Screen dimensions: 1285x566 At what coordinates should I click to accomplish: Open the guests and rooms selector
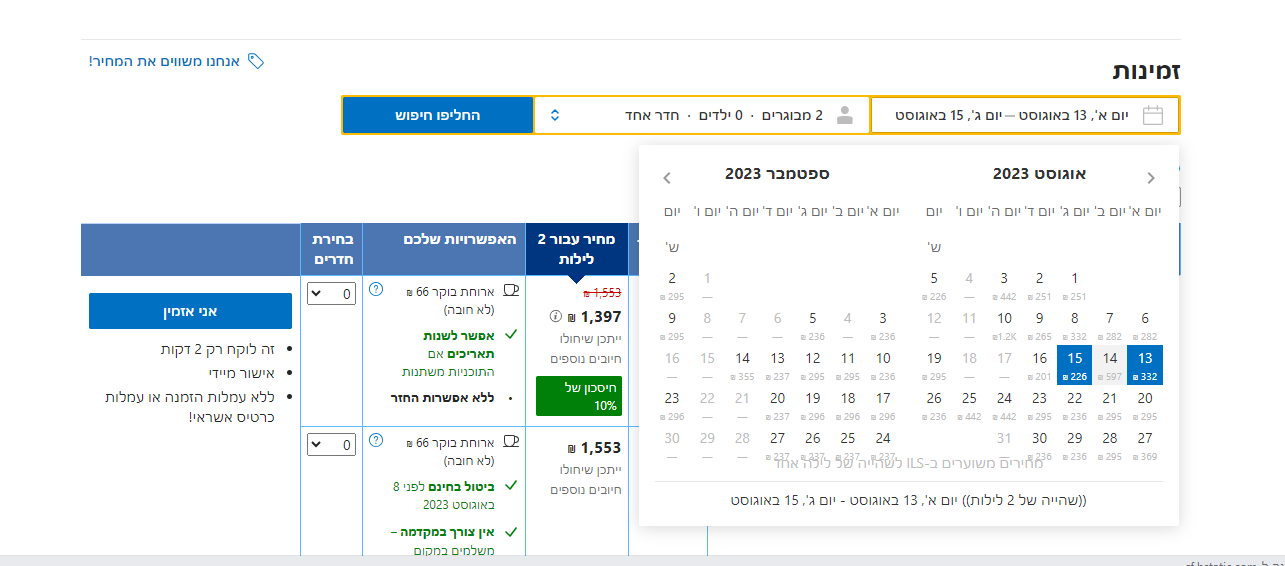click(x=701, y=115)
